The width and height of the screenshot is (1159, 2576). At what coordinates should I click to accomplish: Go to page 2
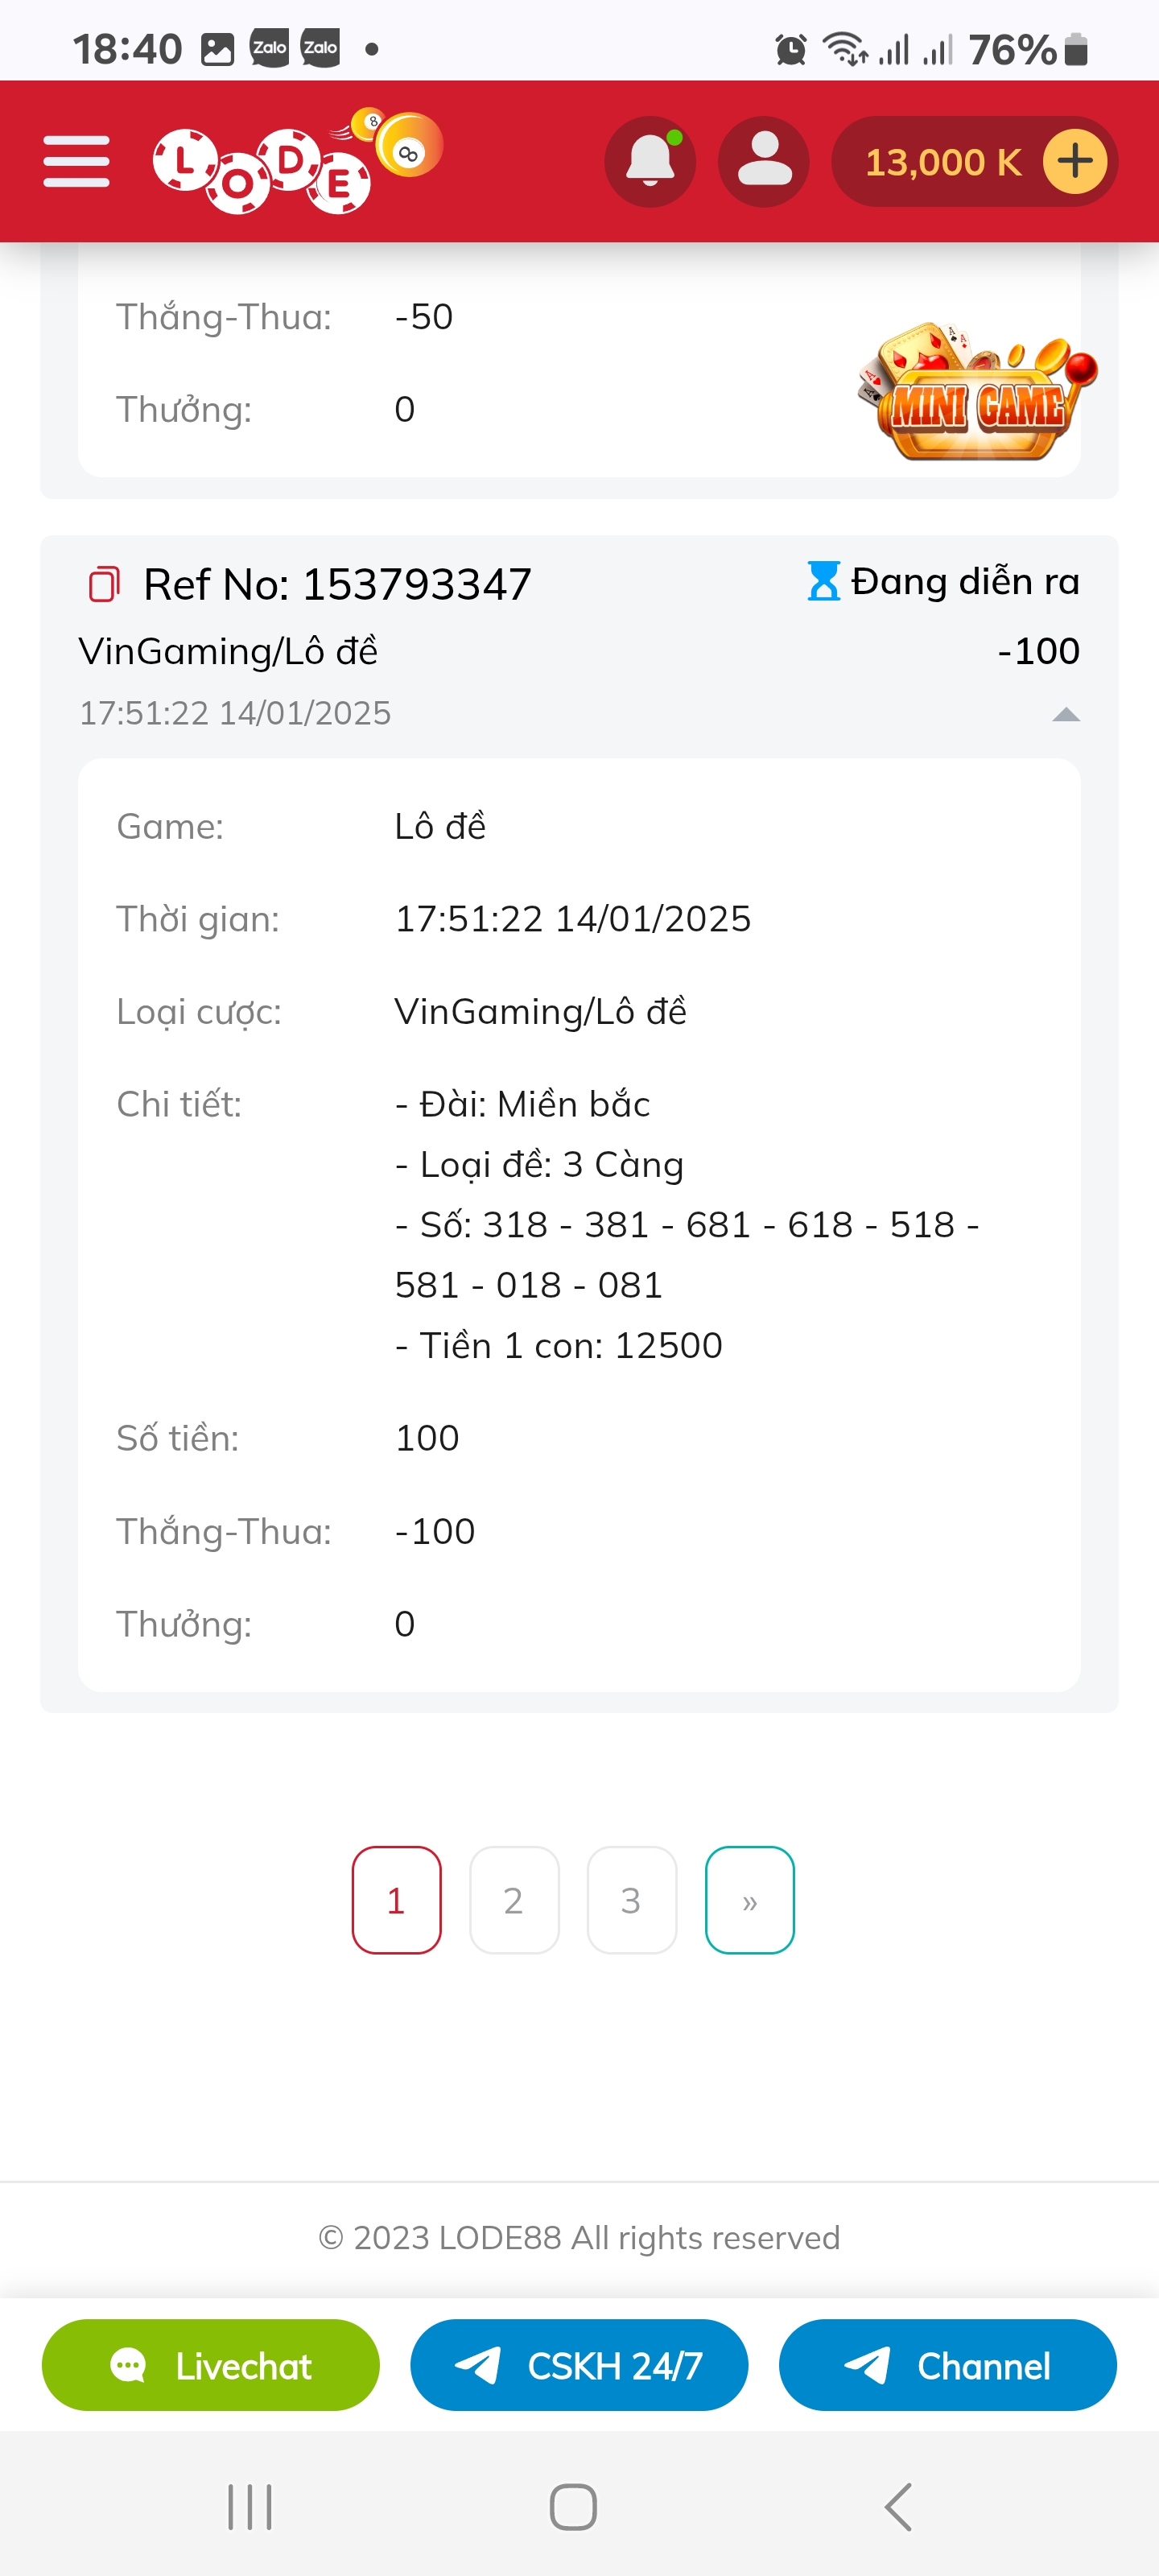click(514, 1899)
